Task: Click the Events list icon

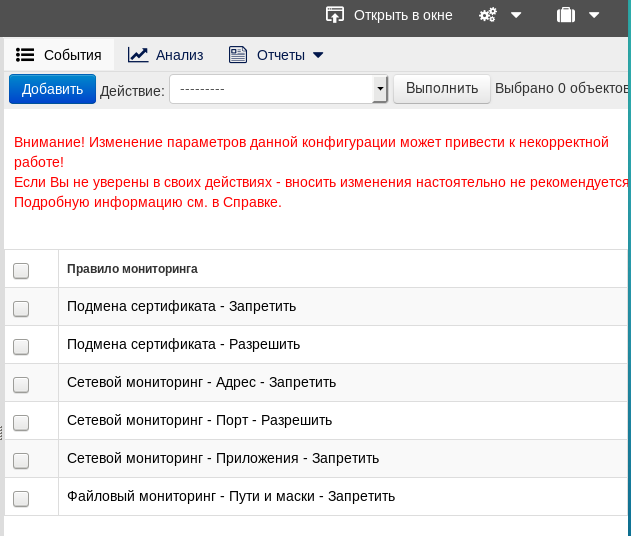Action: (26, 55)
